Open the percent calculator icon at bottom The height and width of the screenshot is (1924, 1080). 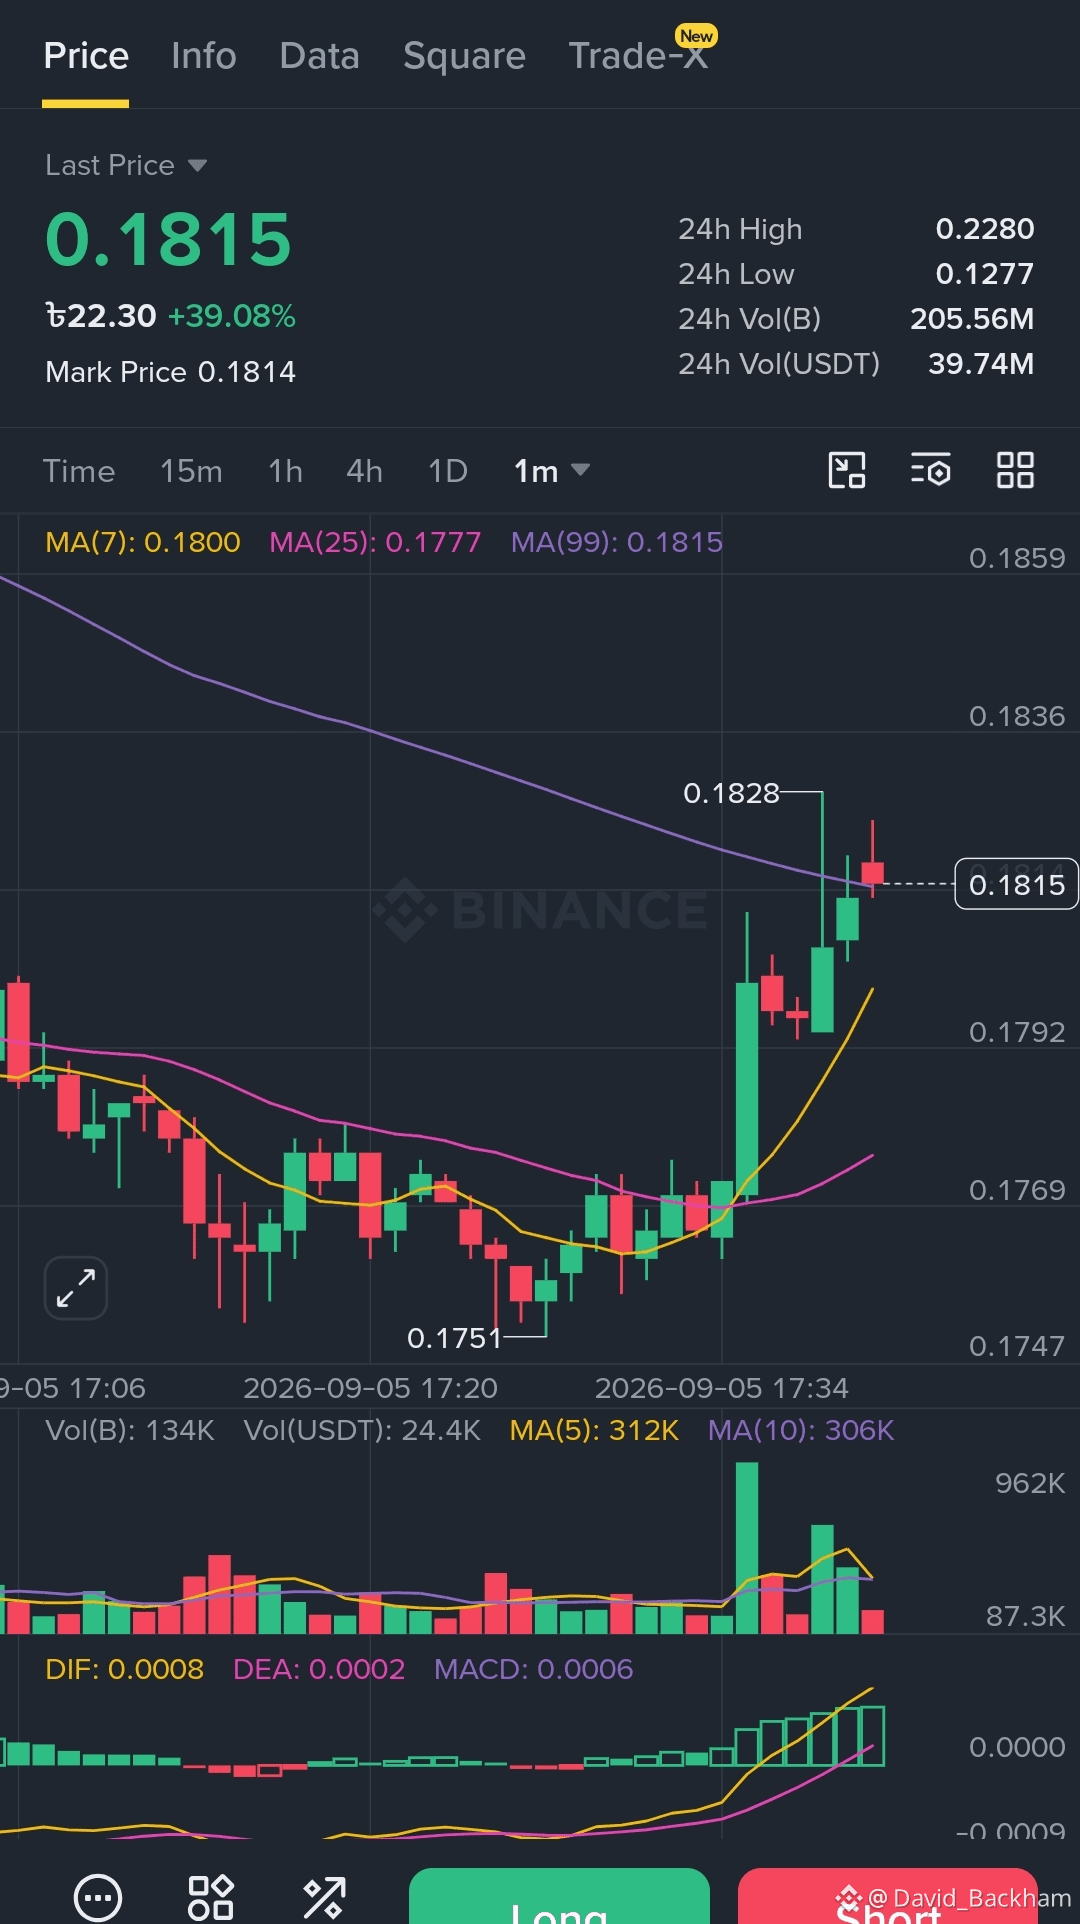pos(324,1897)
